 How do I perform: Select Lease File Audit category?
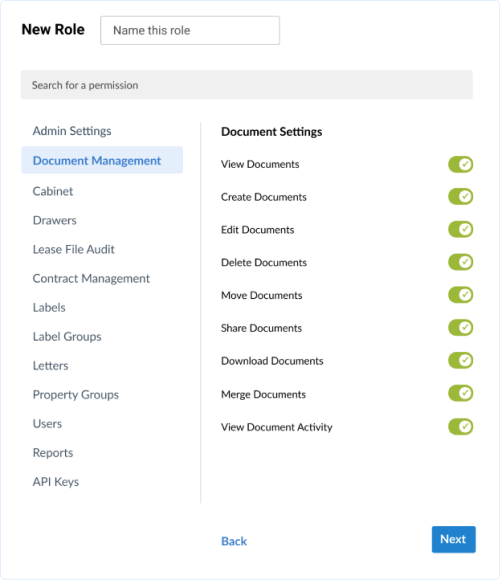click(74, 249)
